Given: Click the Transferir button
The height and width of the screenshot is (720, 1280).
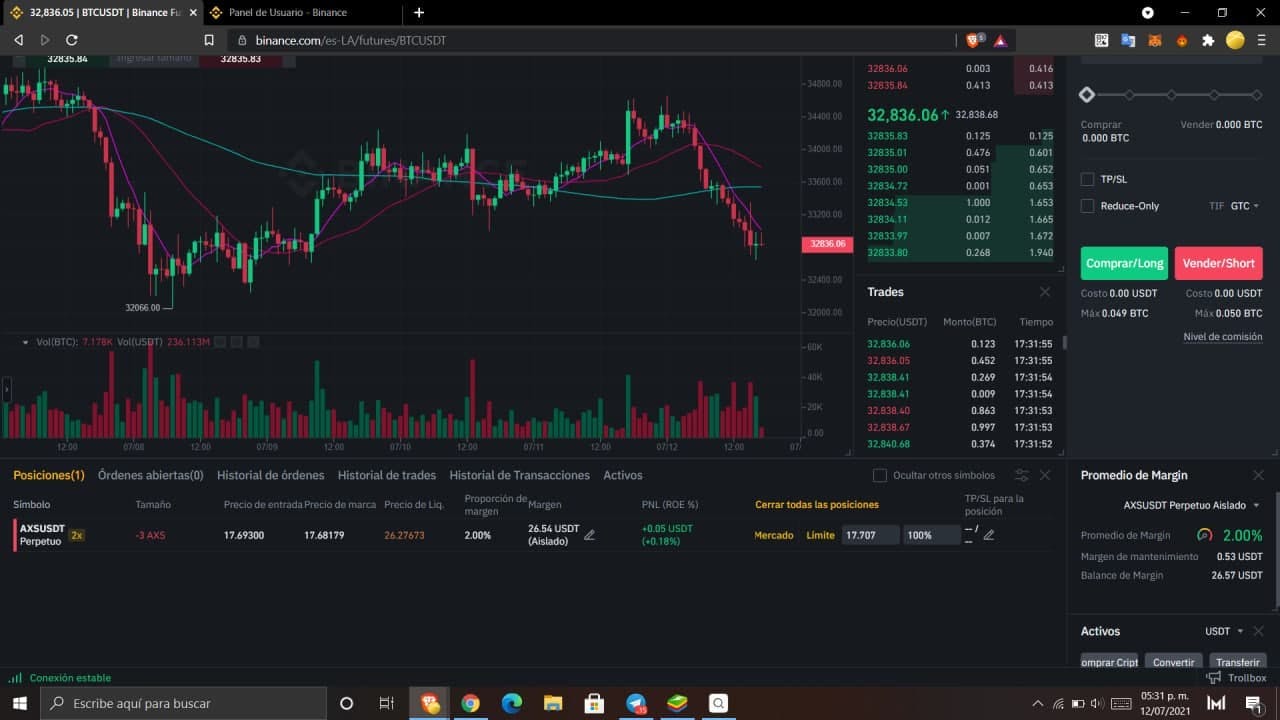Looking at the screenshot, I should pyautogui.click(x=1238, y=662).
